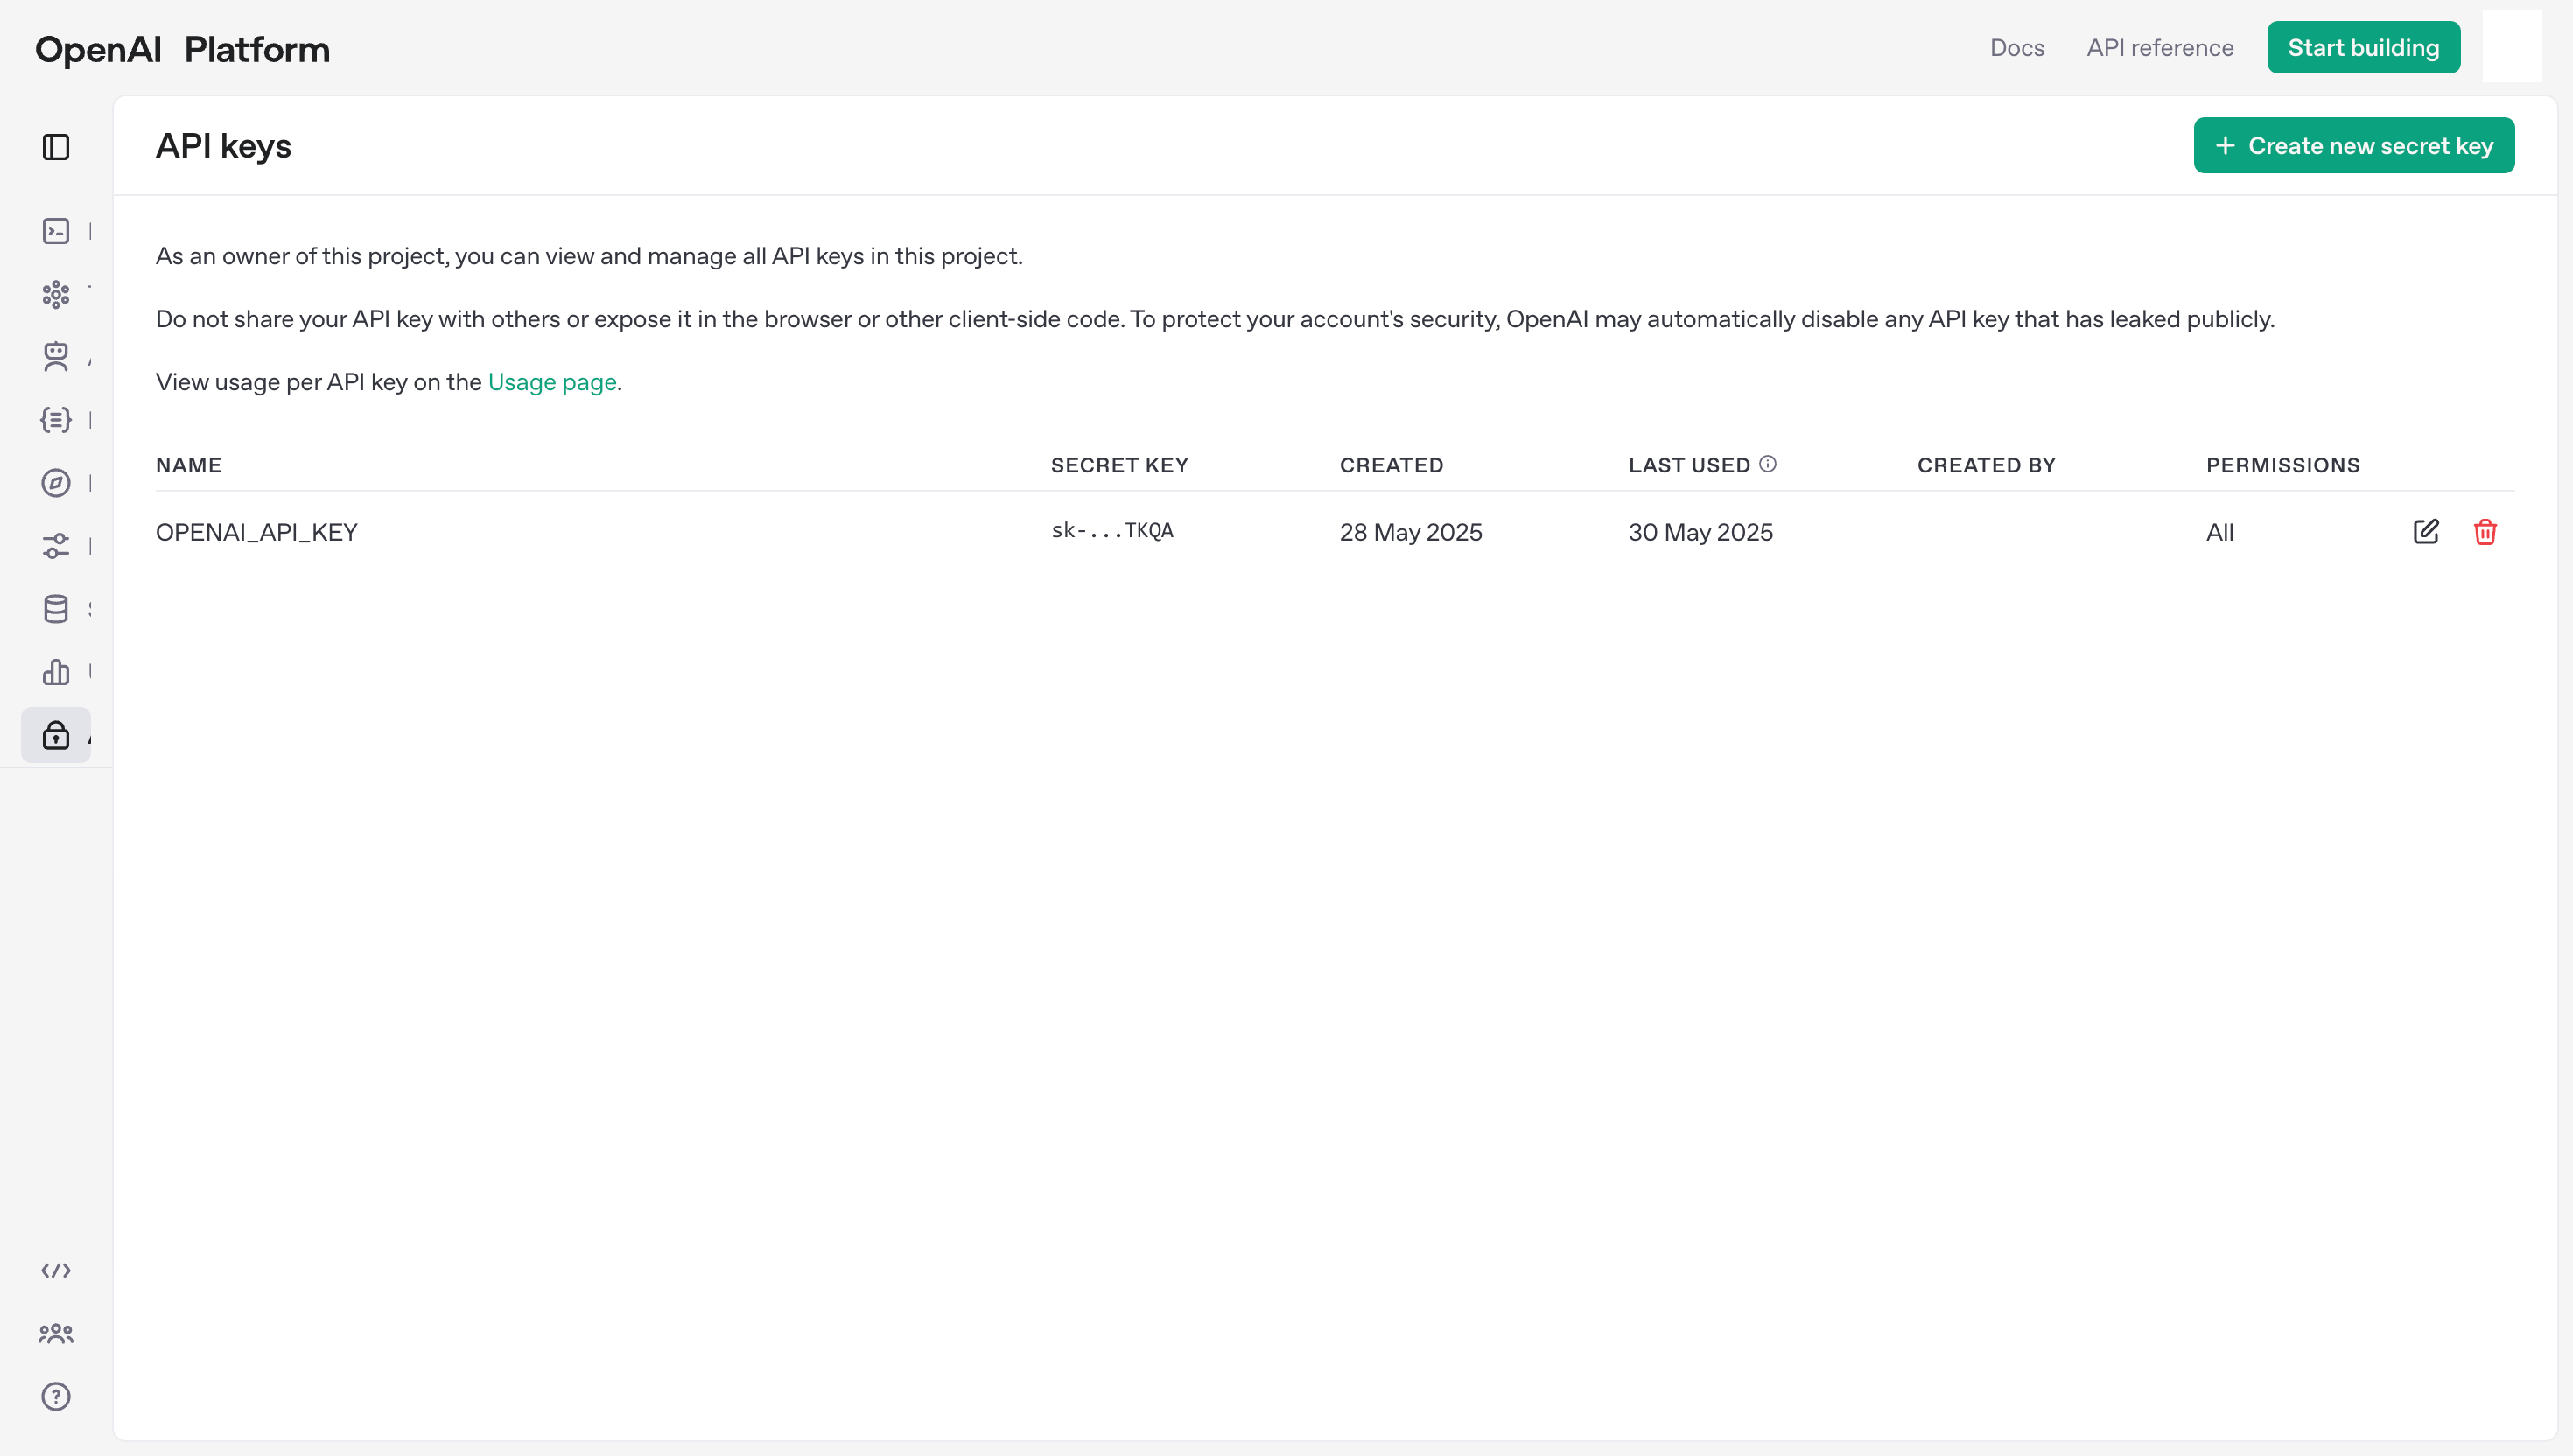Image resolution: width=2573 pixels, height=1456 pixels.
Task: Open the team members icon
Action: [x=56, y=1333]
